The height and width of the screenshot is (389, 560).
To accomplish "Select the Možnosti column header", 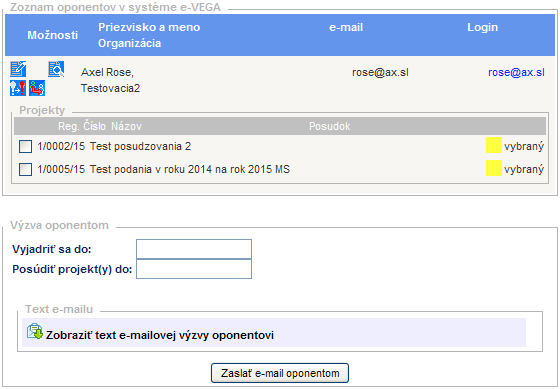I will (52, 35).
